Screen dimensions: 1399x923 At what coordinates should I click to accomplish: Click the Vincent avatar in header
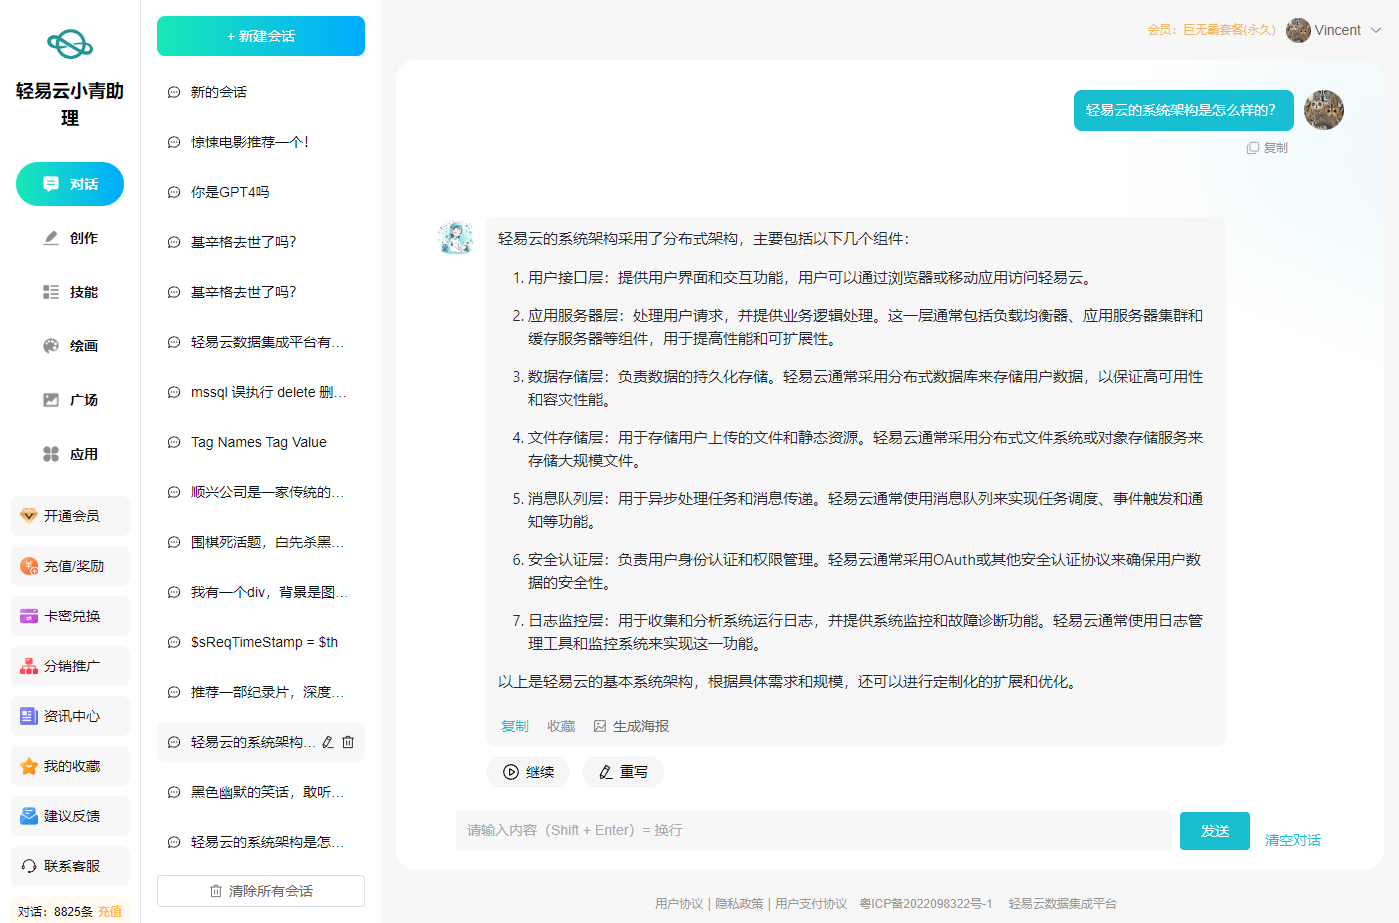tap(1298, 30)
